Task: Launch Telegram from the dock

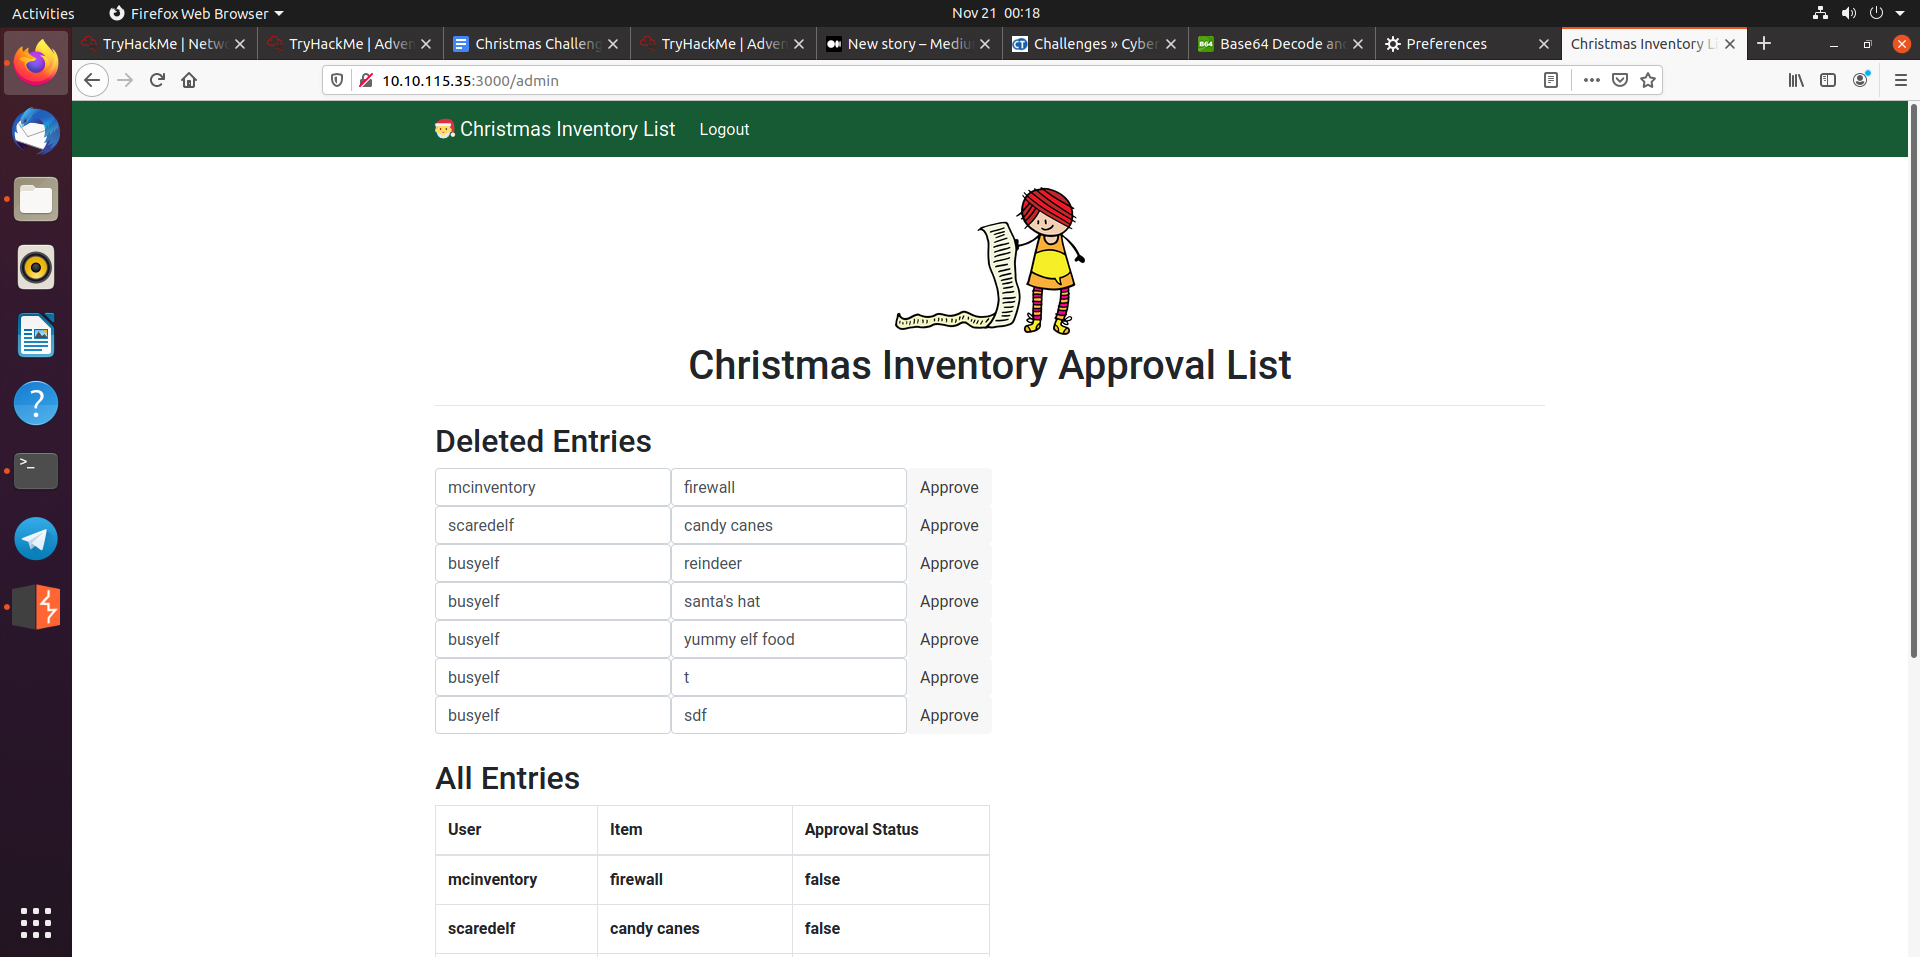Action: pyautogui.click(x=36, y=539)
